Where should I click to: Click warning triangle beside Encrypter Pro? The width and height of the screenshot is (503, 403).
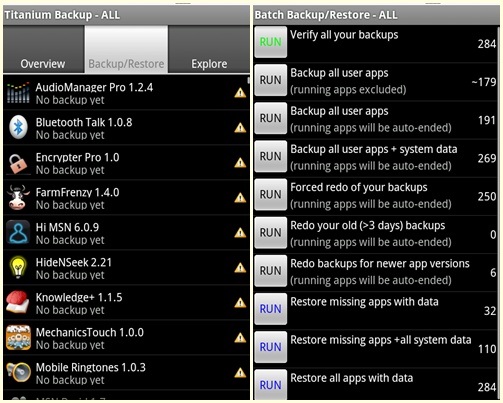(x=240, y=163)
